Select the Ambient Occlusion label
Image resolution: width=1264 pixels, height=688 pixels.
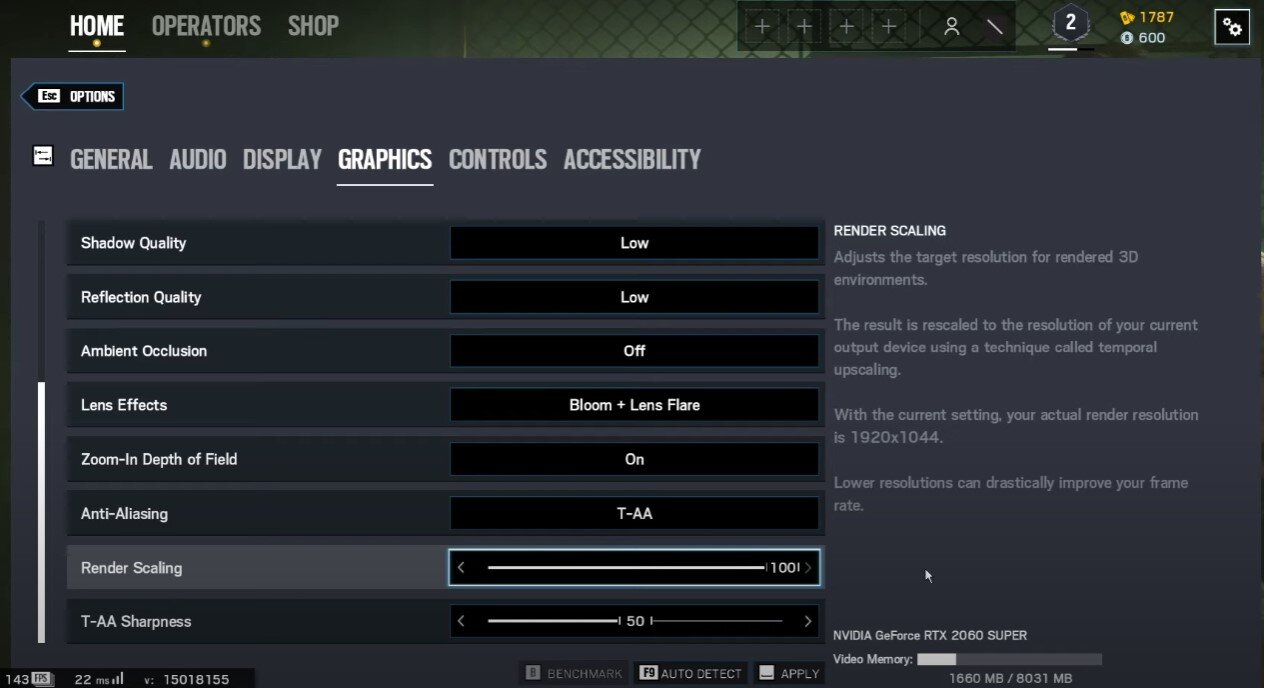pos(144,351)
